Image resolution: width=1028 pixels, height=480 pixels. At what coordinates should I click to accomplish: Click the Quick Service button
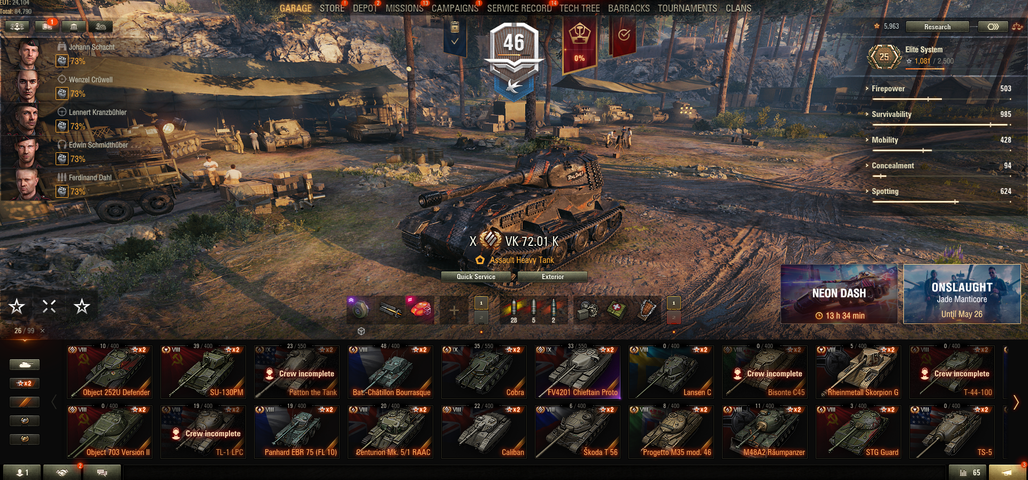tap(477, 277)
